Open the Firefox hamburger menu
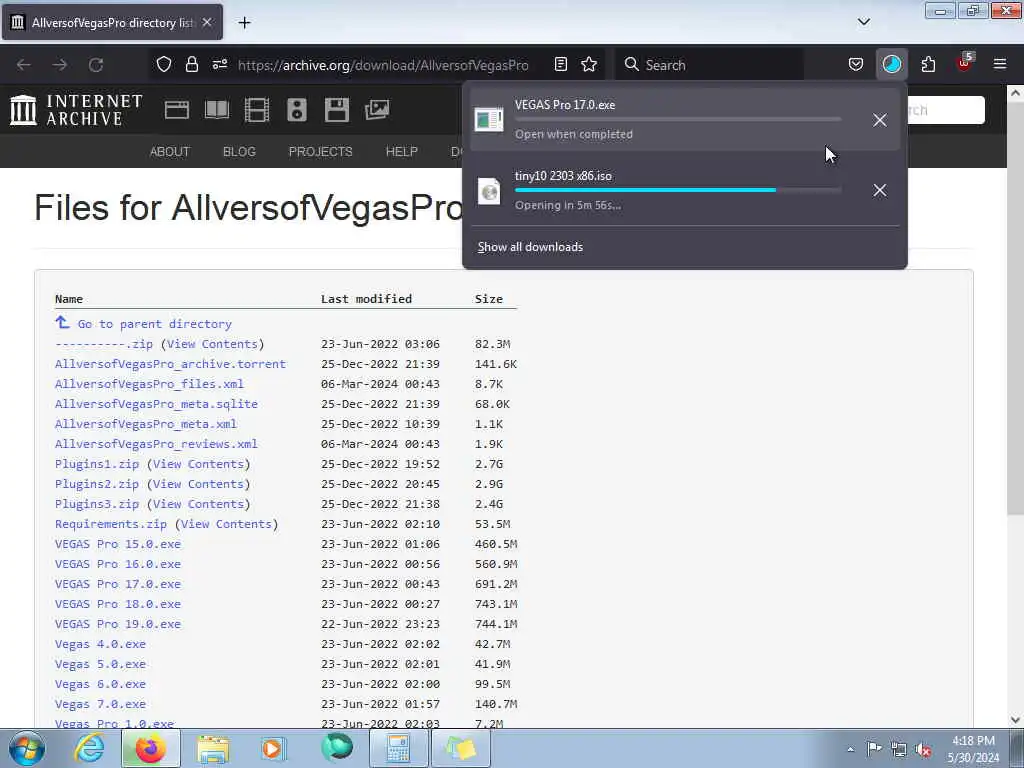The width and height of the screenshot is (1024, 768). [x=1000, y=64]
